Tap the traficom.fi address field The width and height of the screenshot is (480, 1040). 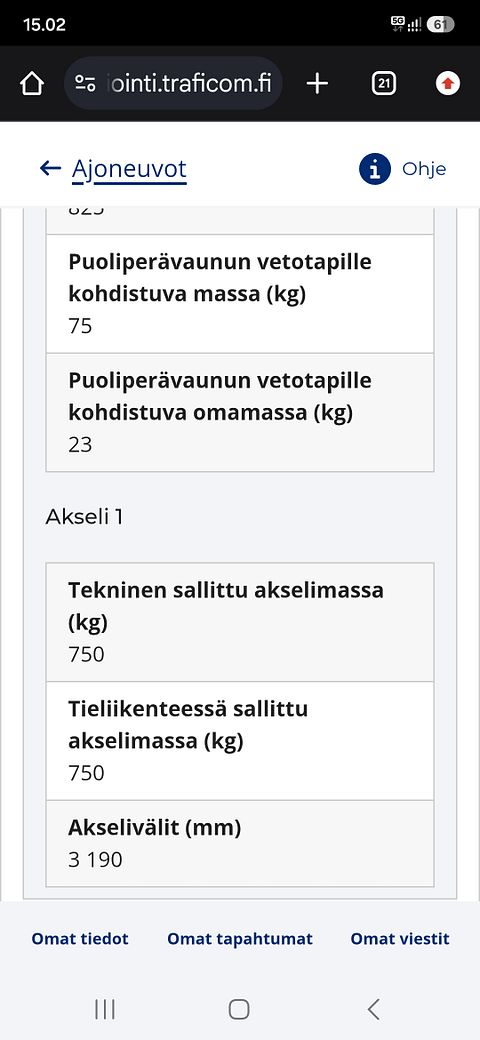click(x=173, y=84)
